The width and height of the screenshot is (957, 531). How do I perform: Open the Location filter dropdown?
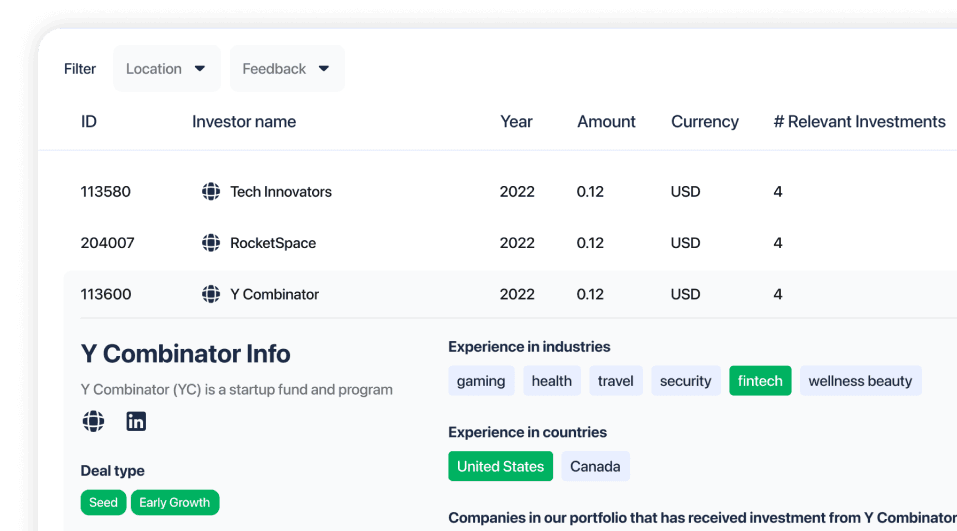166,69
